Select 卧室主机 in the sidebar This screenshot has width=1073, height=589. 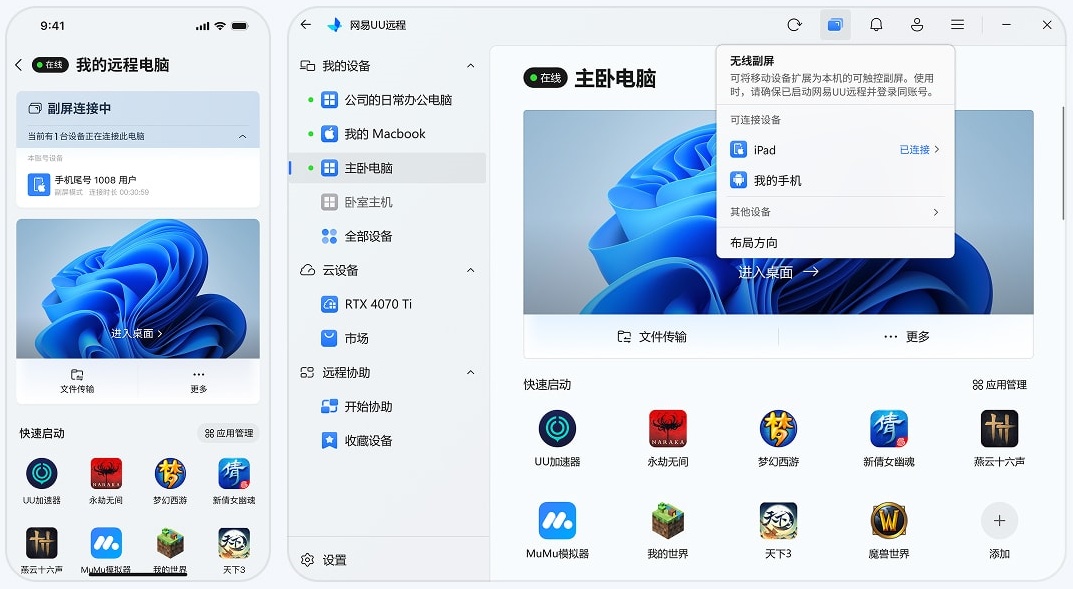(x=388, y=202)
